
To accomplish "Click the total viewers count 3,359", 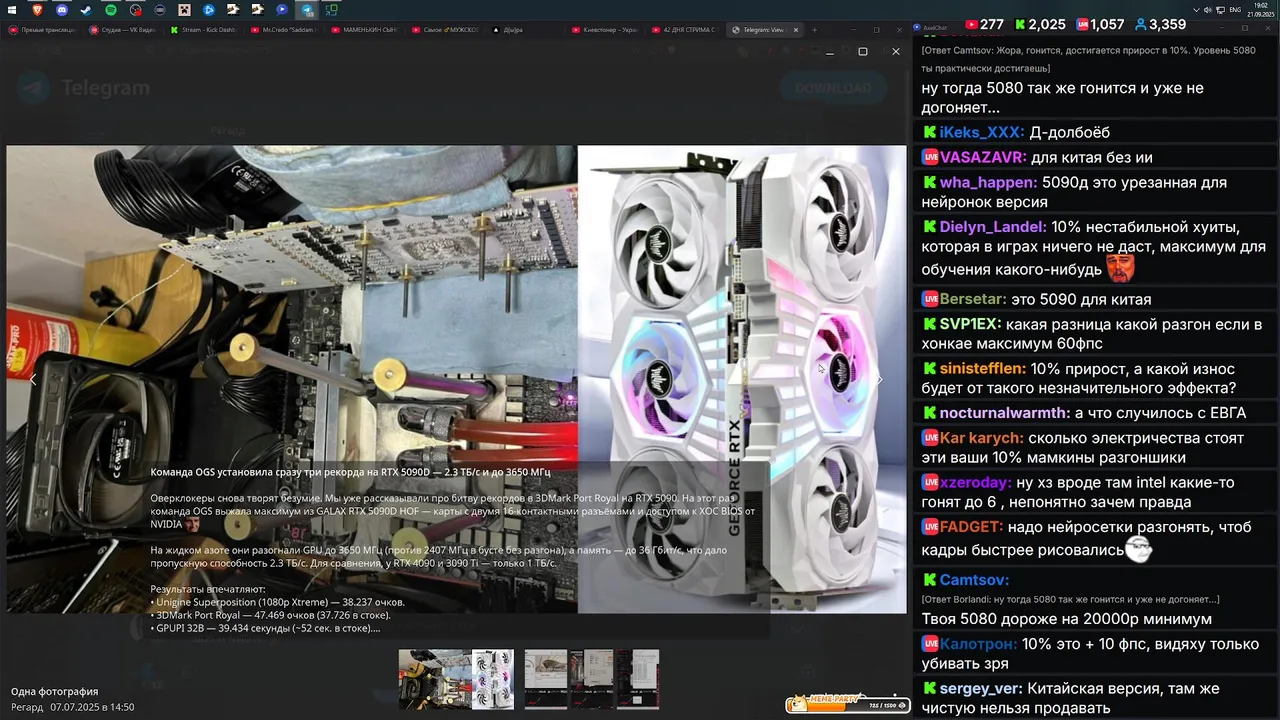I will 1159,24.
